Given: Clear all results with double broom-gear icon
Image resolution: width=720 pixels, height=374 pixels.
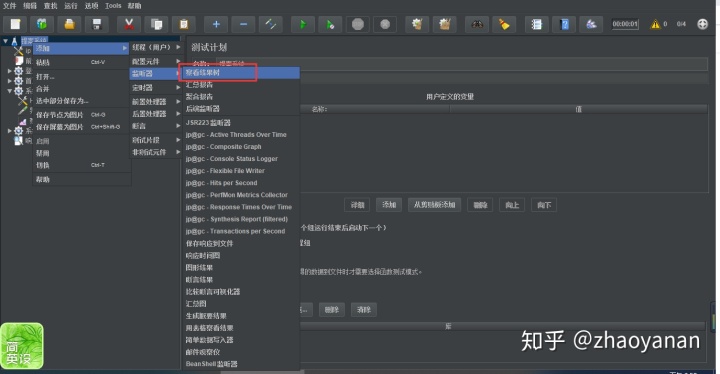Looking at the screenshot, I should 444,24.
